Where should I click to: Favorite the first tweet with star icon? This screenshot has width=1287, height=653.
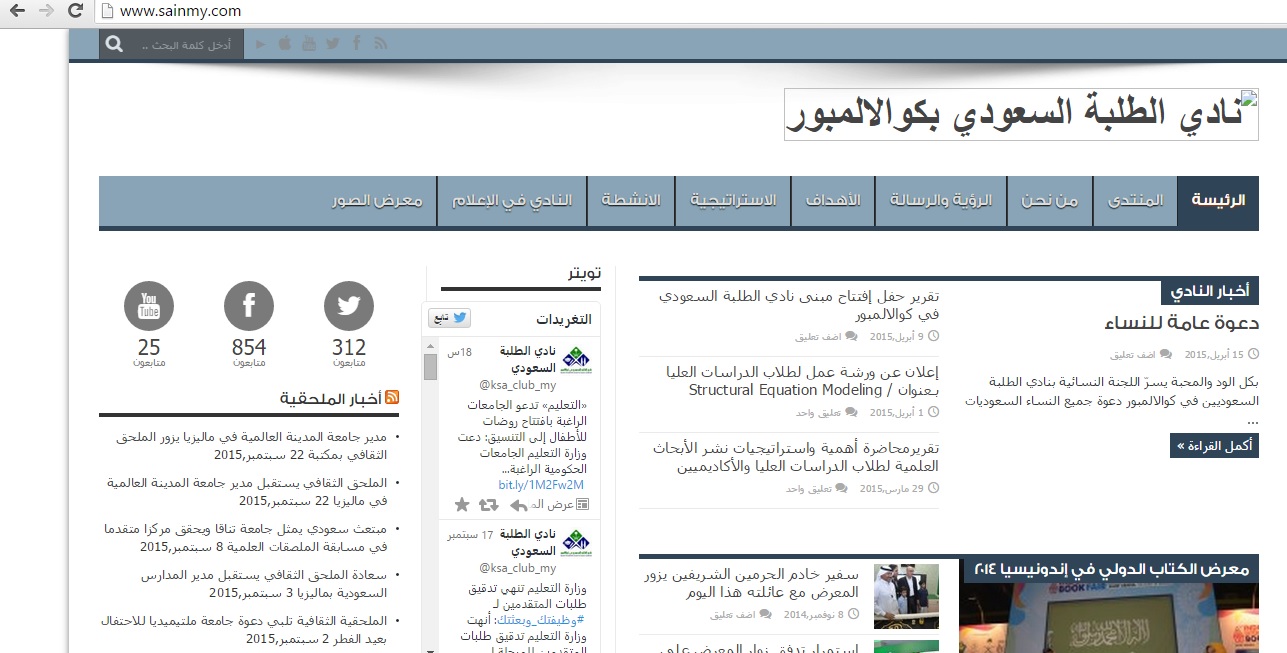[462, 505]
